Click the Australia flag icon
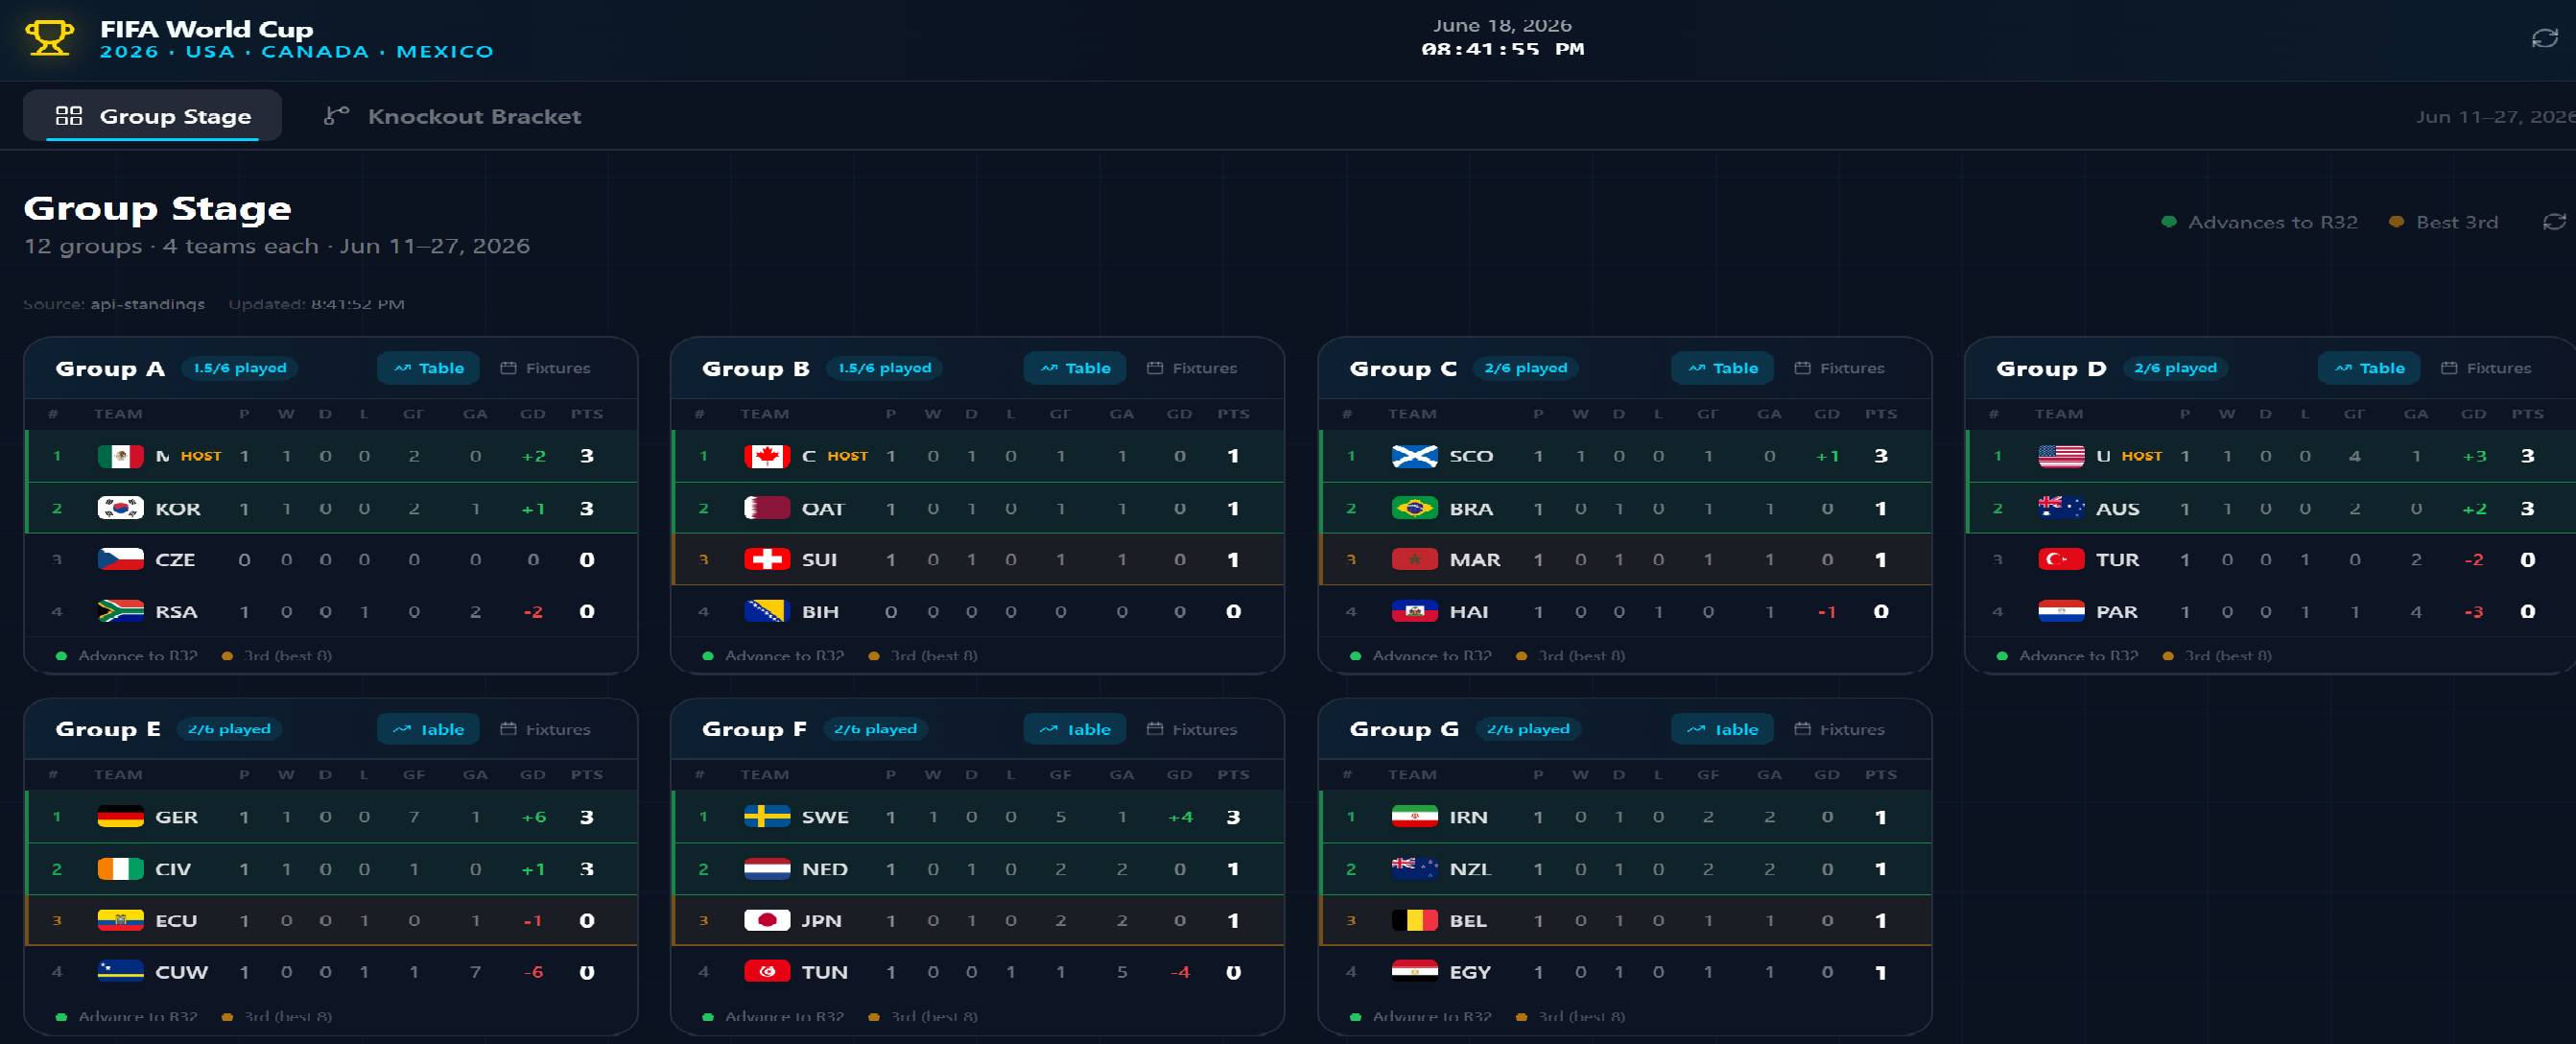 [2062, 508]
